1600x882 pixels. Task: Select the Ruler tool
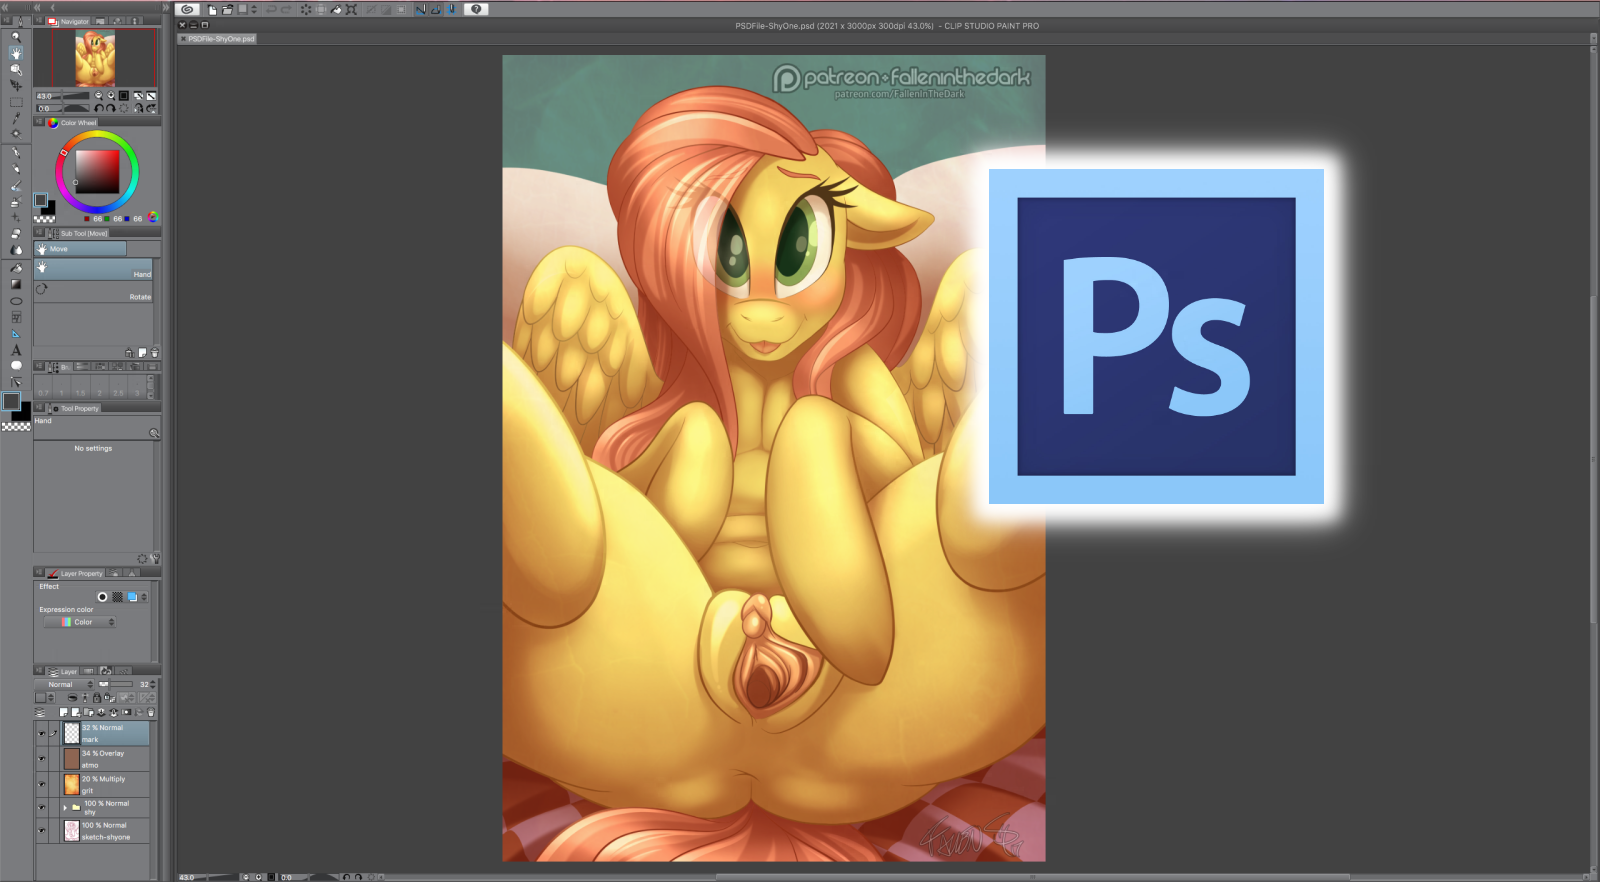pyautogui.click(x=16, y=334)
